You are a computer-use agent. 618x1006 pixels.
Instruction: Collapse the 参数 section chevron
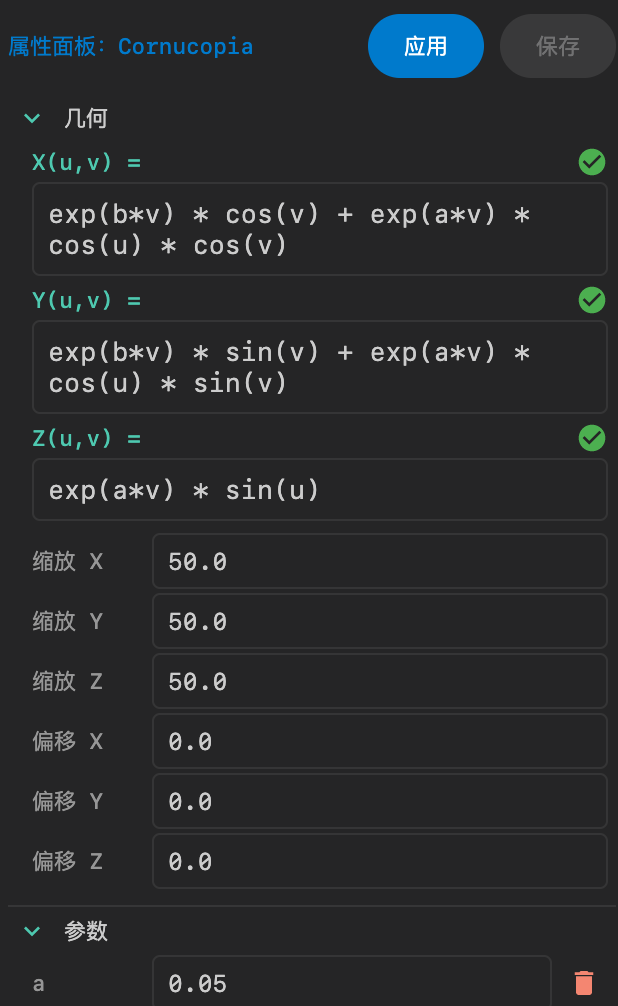(32, 931)
